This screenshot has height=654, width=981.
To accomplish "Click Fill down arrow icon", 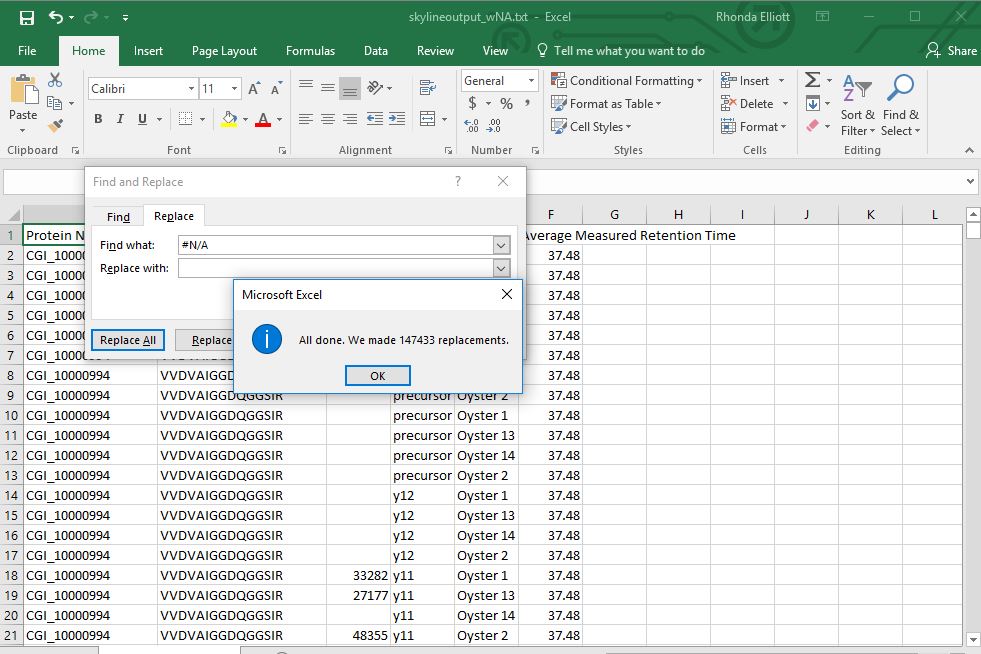I will click(813, 103).
